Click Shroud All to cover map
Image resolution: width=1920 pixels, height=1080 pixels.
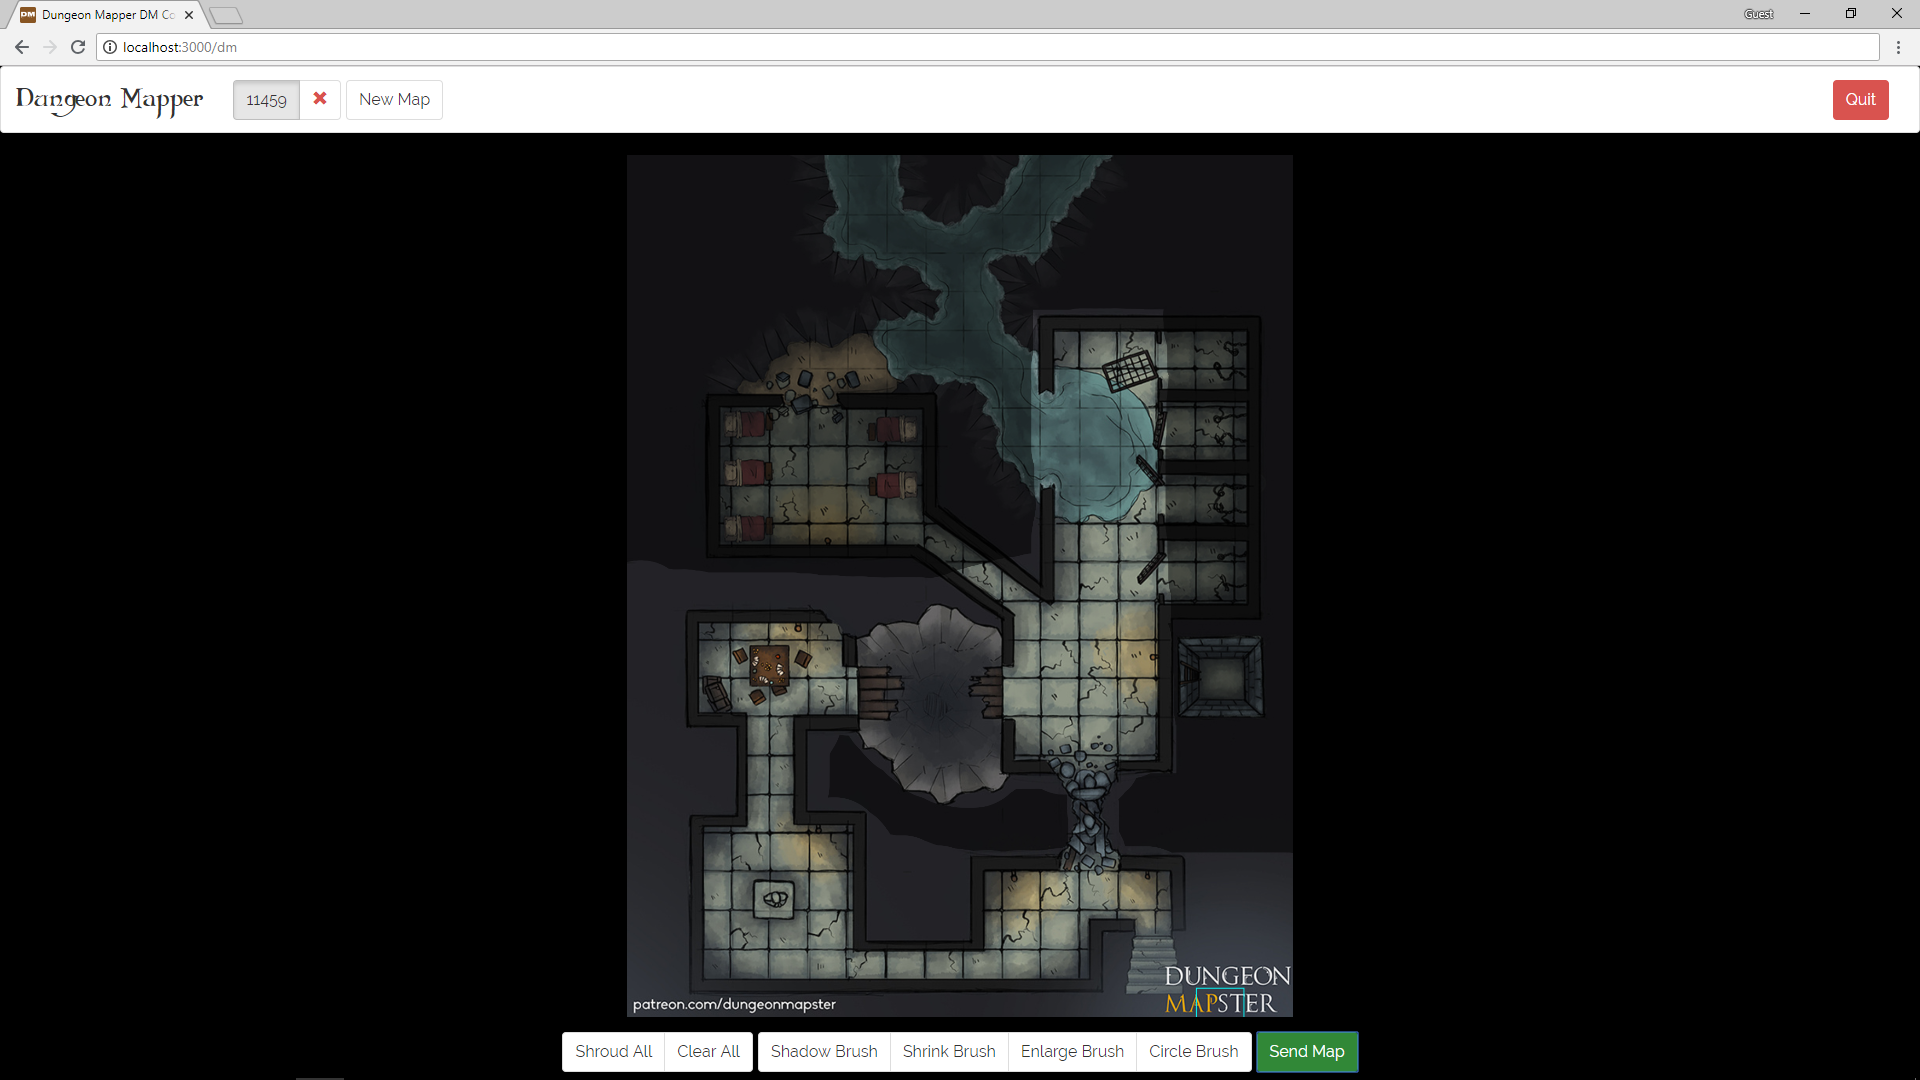click(x=613, y=1051)
